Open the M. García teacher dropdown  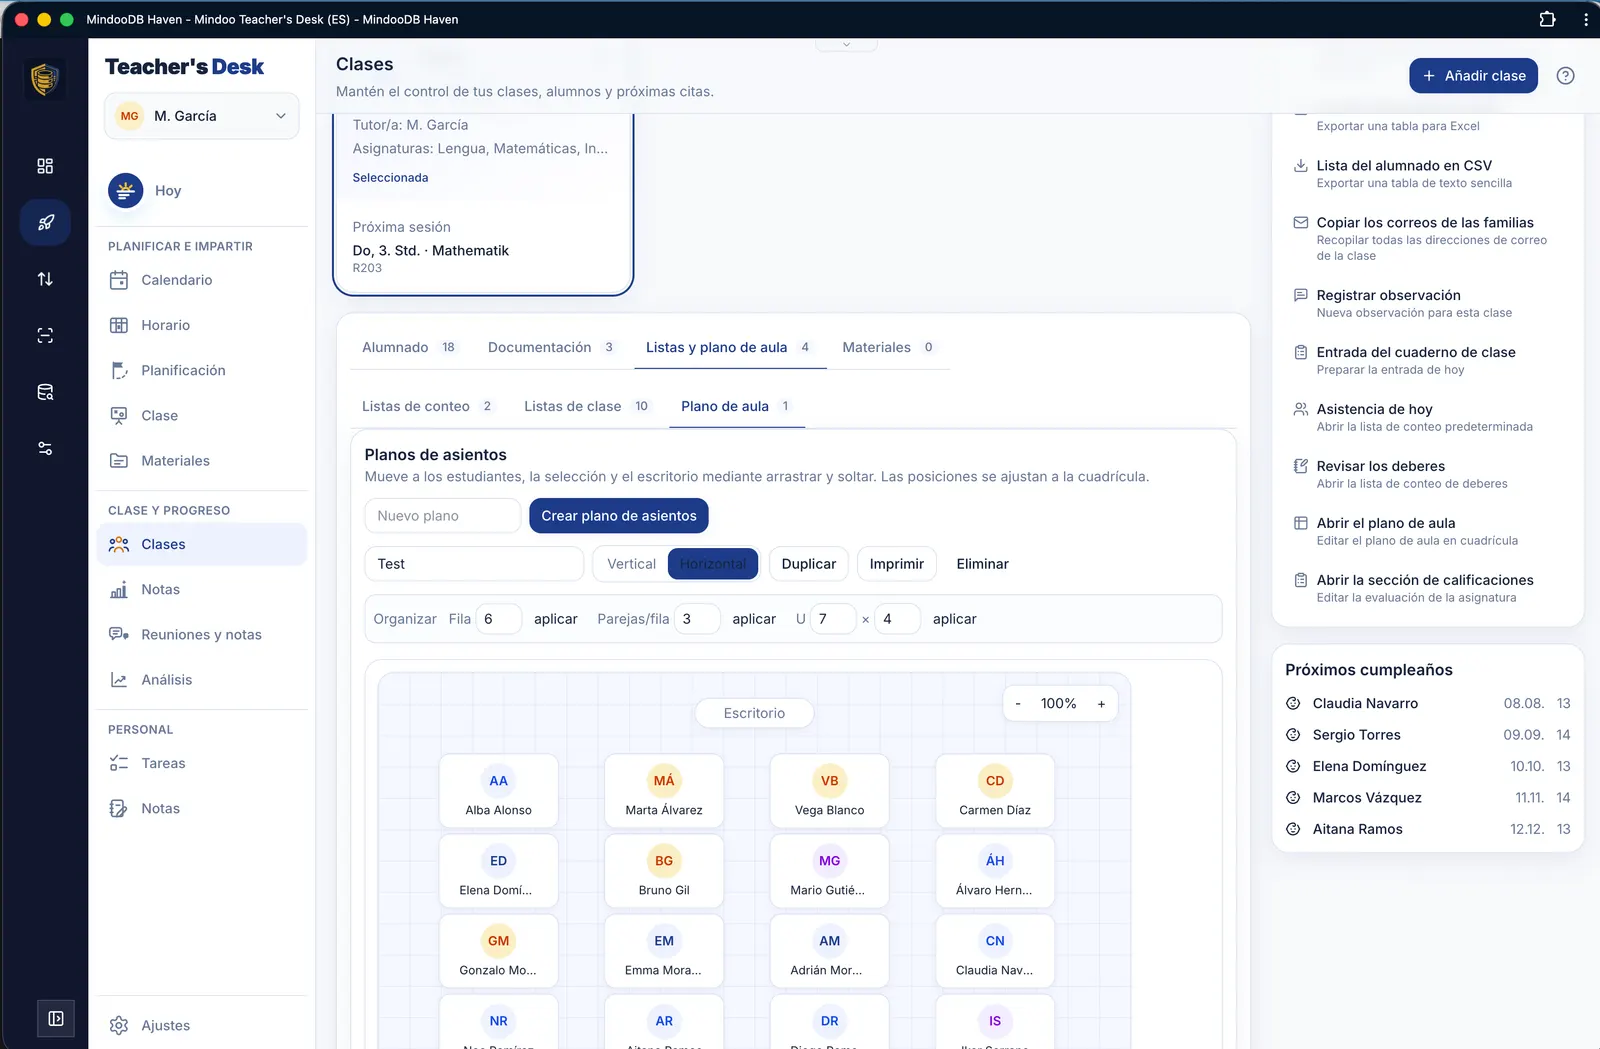(x=202, y=116)
